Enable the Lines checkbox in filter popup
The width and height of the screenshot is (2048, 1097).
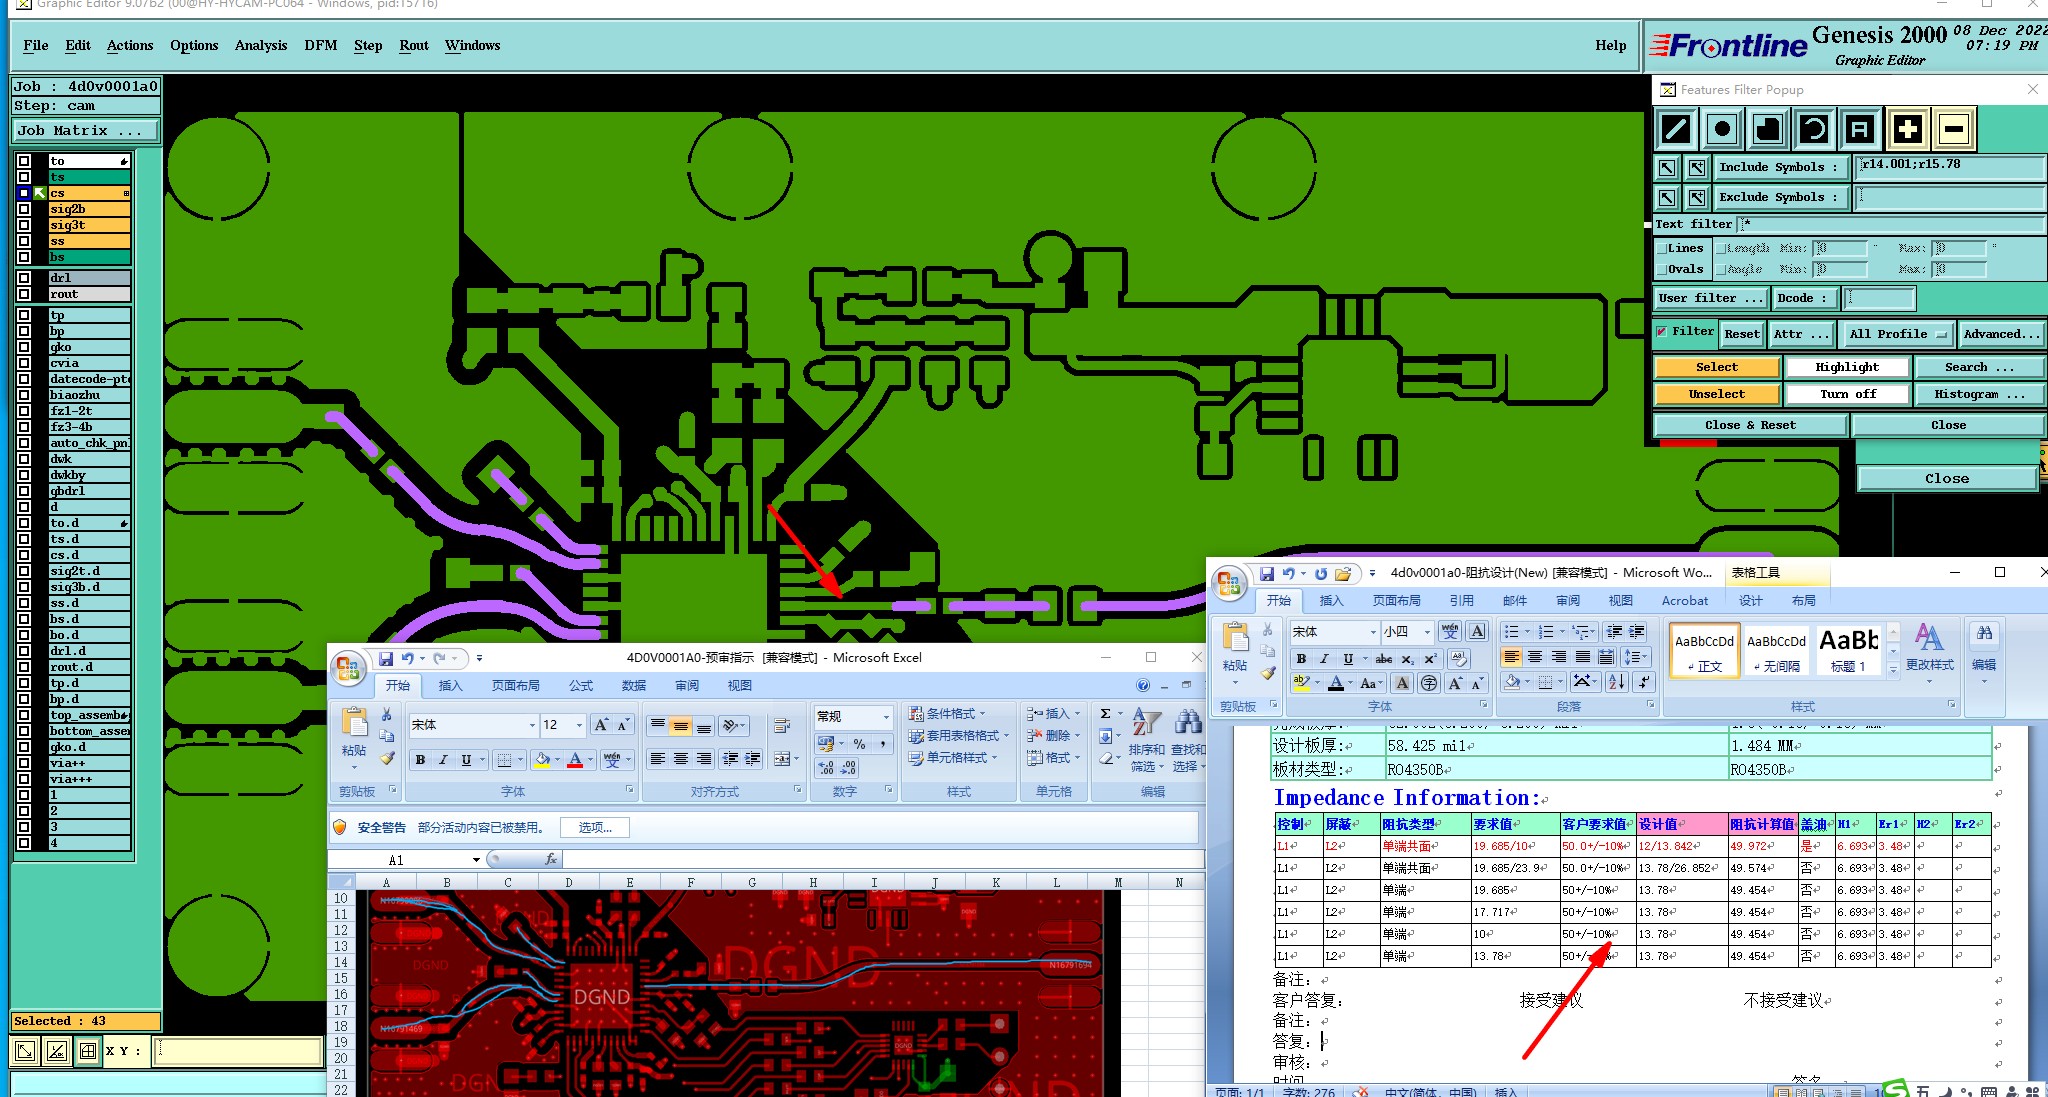point(1663,248)
